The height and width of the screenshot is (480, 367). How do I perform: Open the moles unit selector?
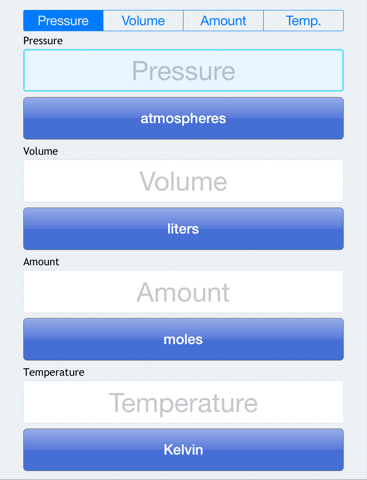pyautogui.click(x=183, y=339)
